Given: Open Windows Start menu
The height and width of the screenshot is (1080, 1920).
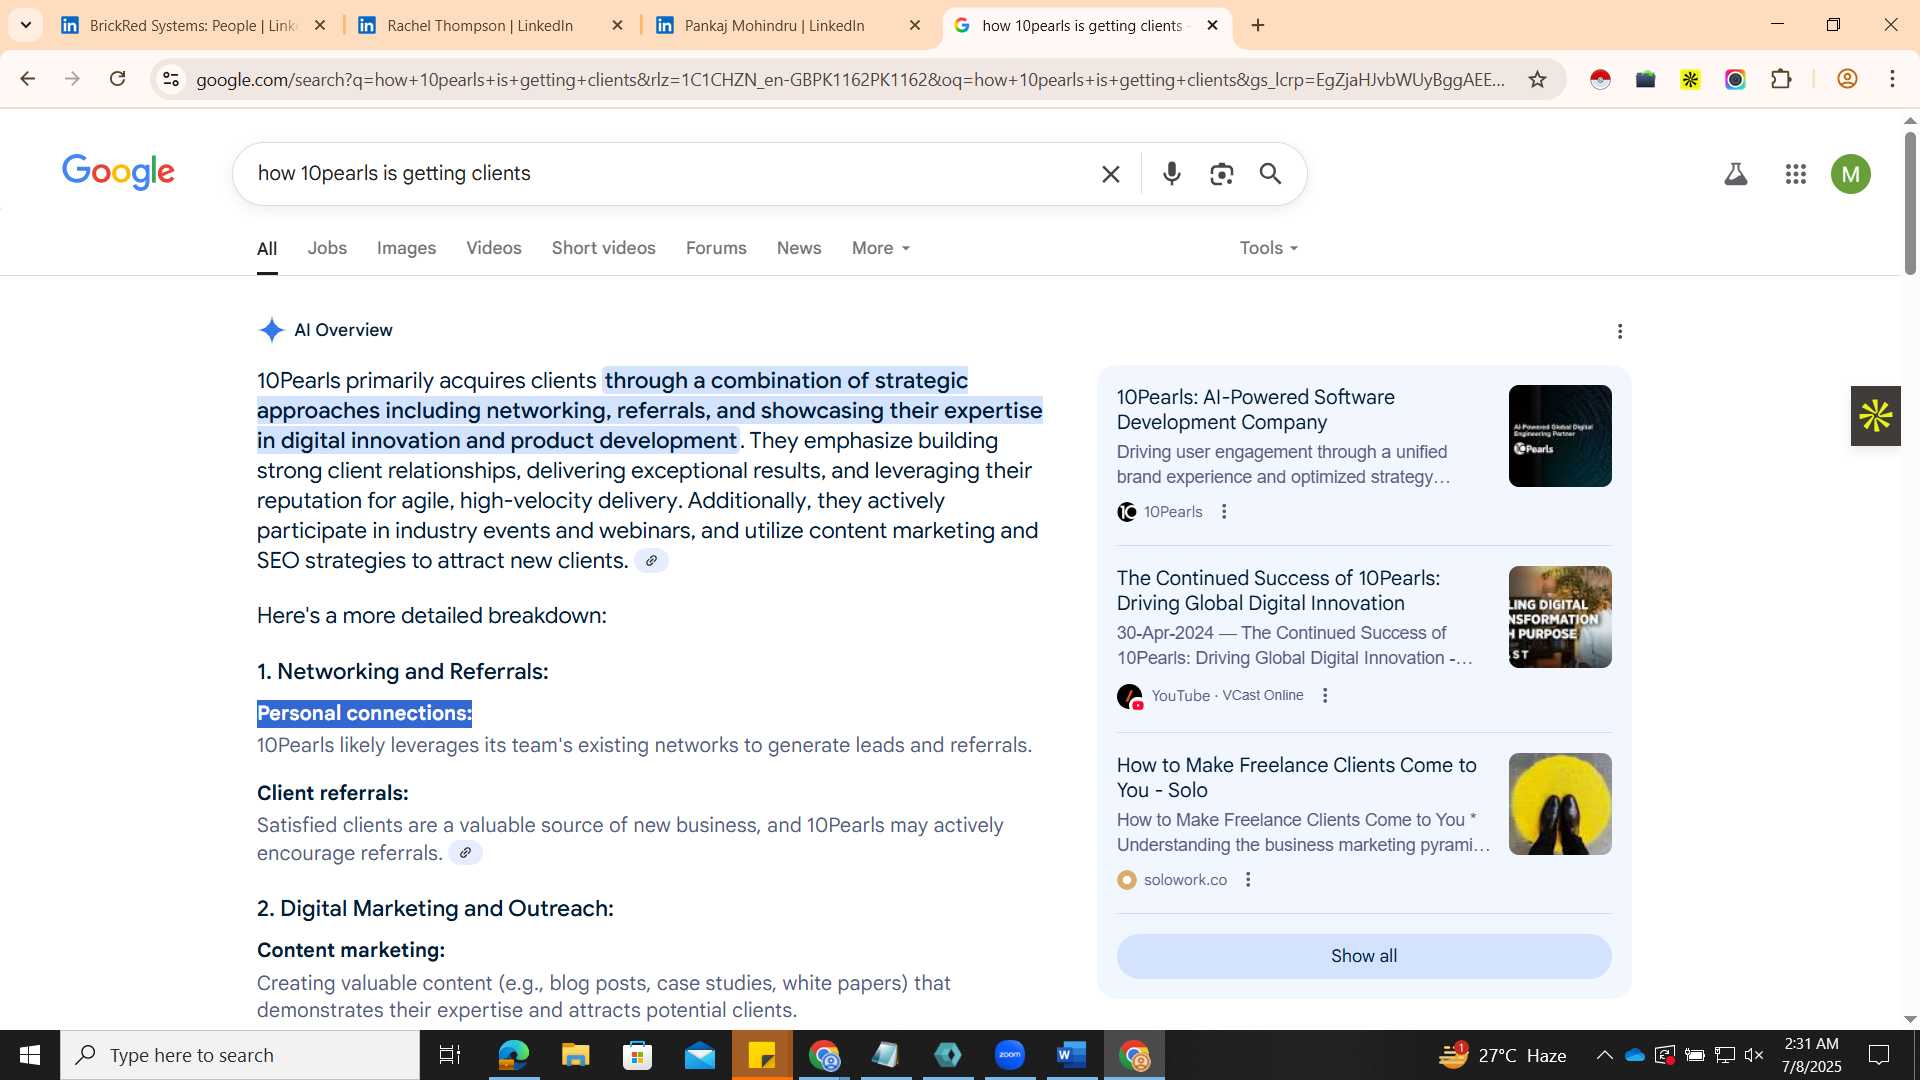Looking at the screenshot, I should point(30,1055).
